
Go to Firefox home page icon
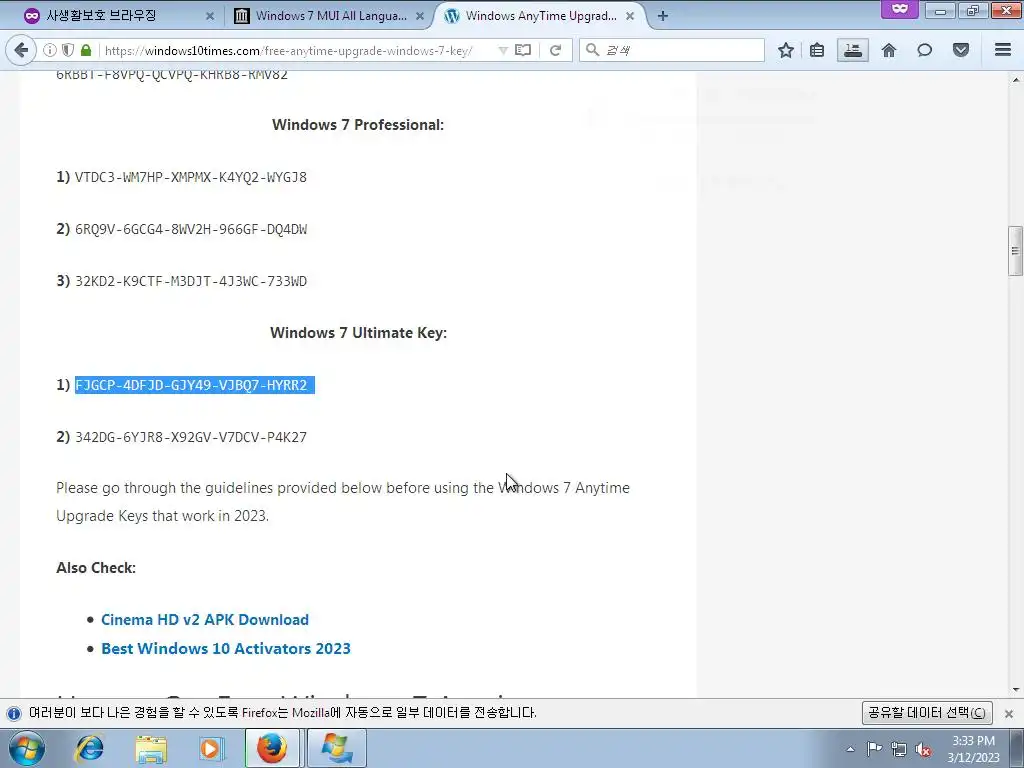[889, 50]
